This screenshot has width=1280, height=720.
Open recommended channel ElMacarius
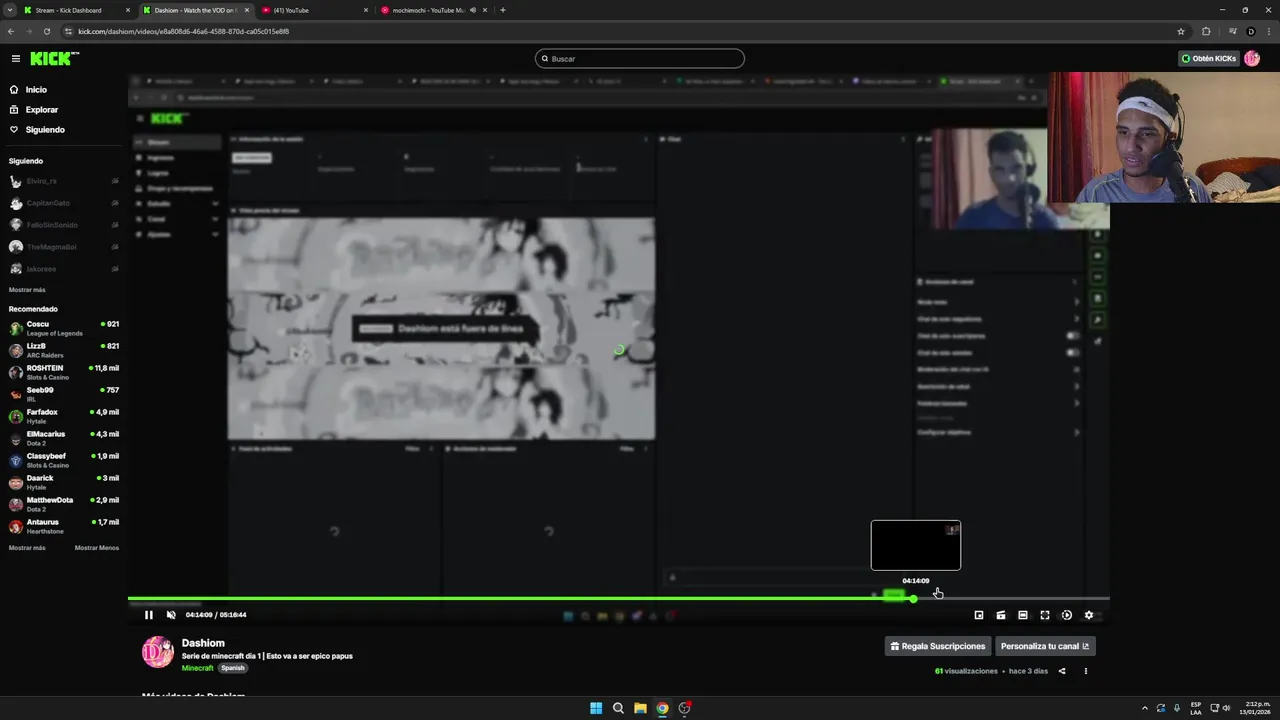click(x=64, y=438)
